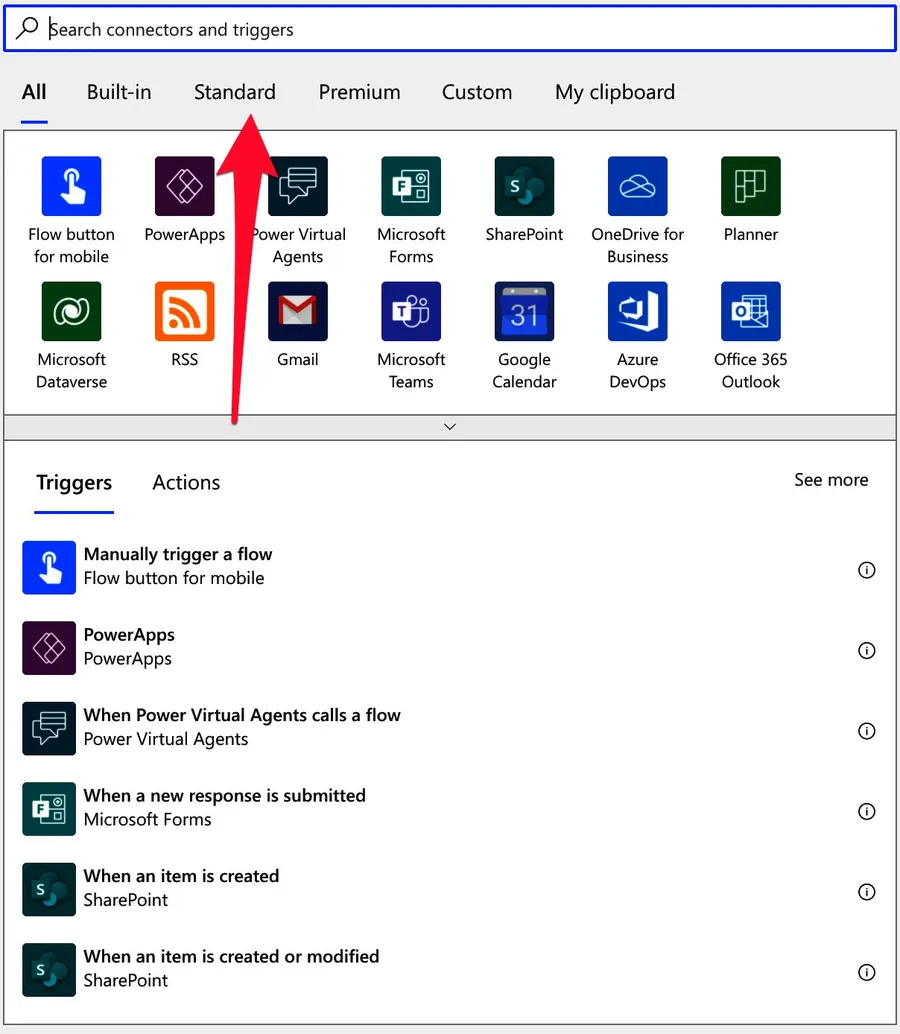
Task: Select the Power Virtual Agents connector
Action: 297,186
